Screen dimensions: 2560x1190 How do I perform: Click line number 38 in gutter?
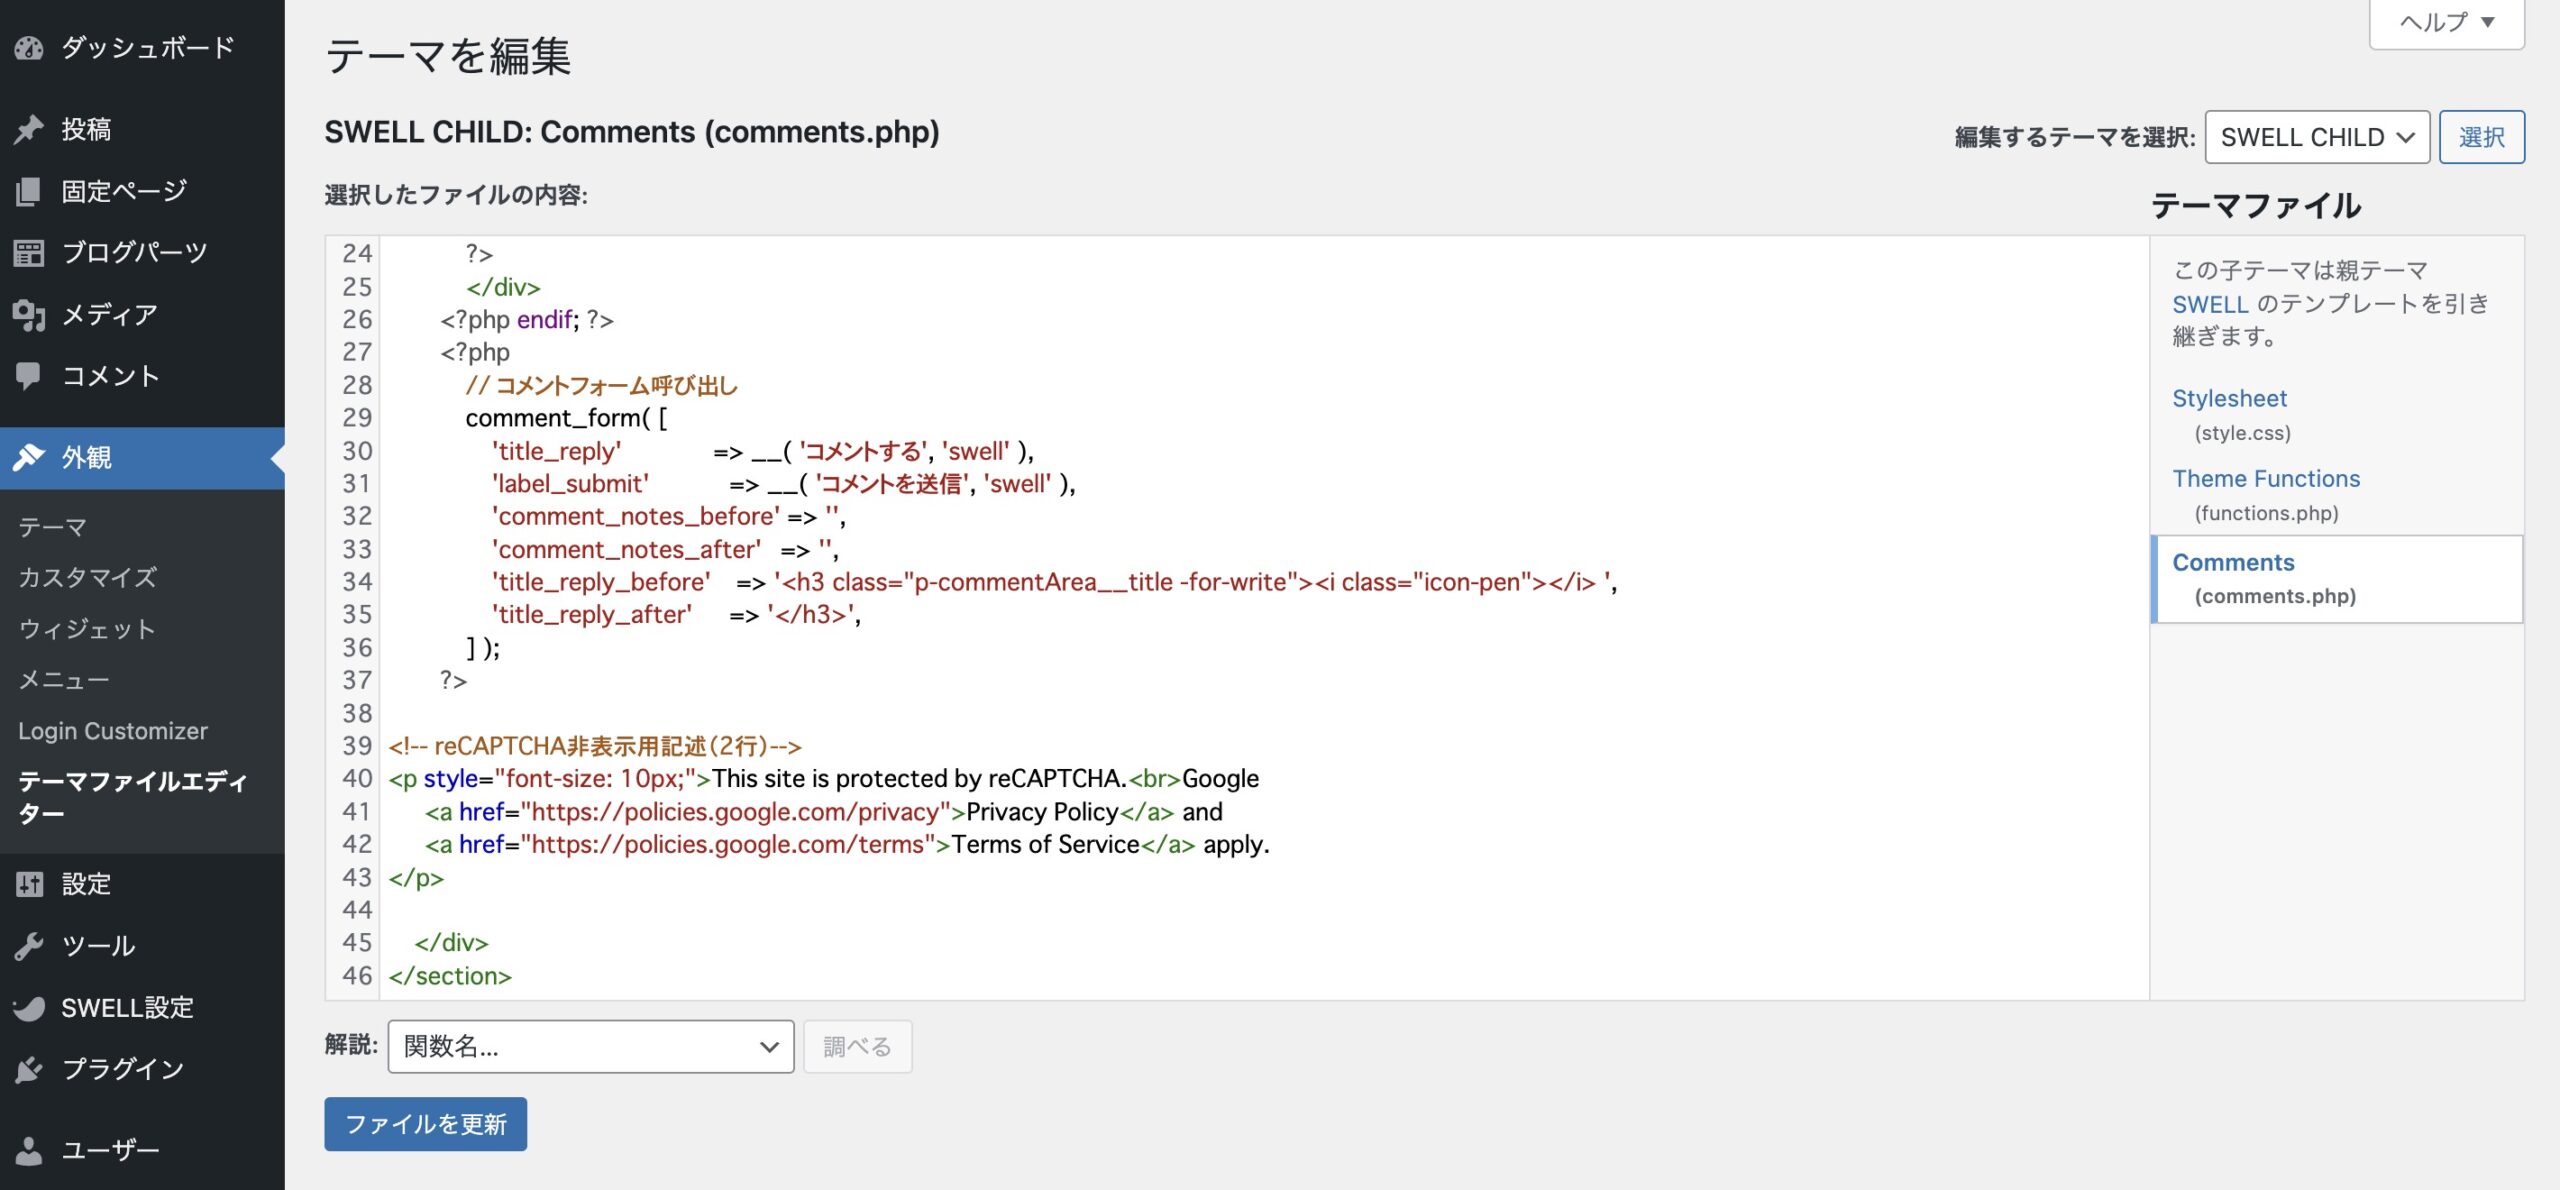357,713
